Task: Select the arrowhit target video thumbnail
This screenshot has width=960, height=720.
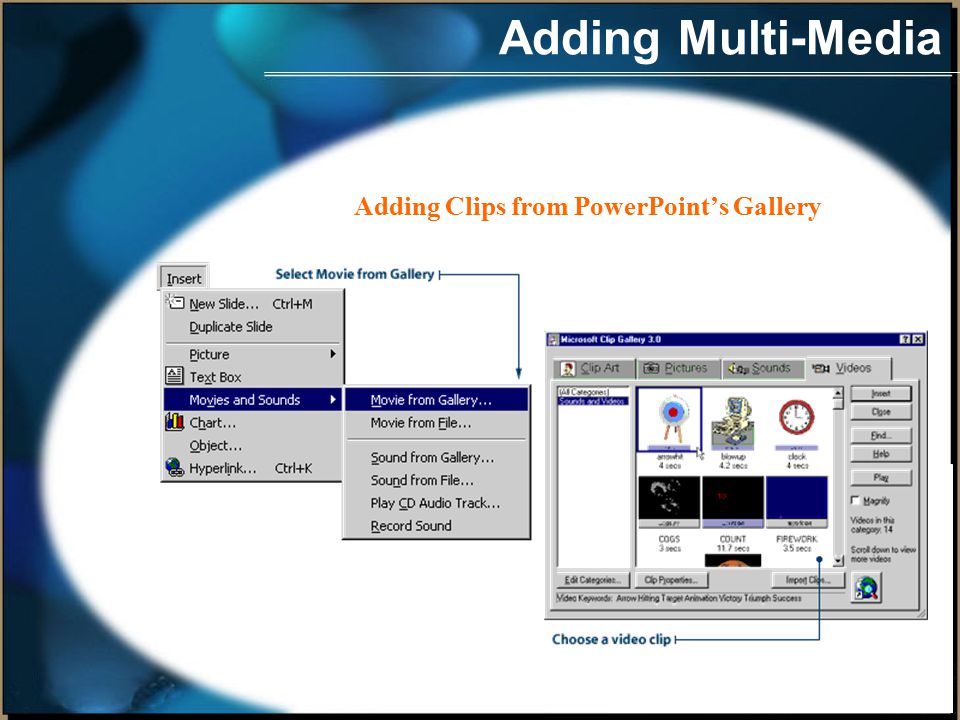Action: (x=669, y=420)
